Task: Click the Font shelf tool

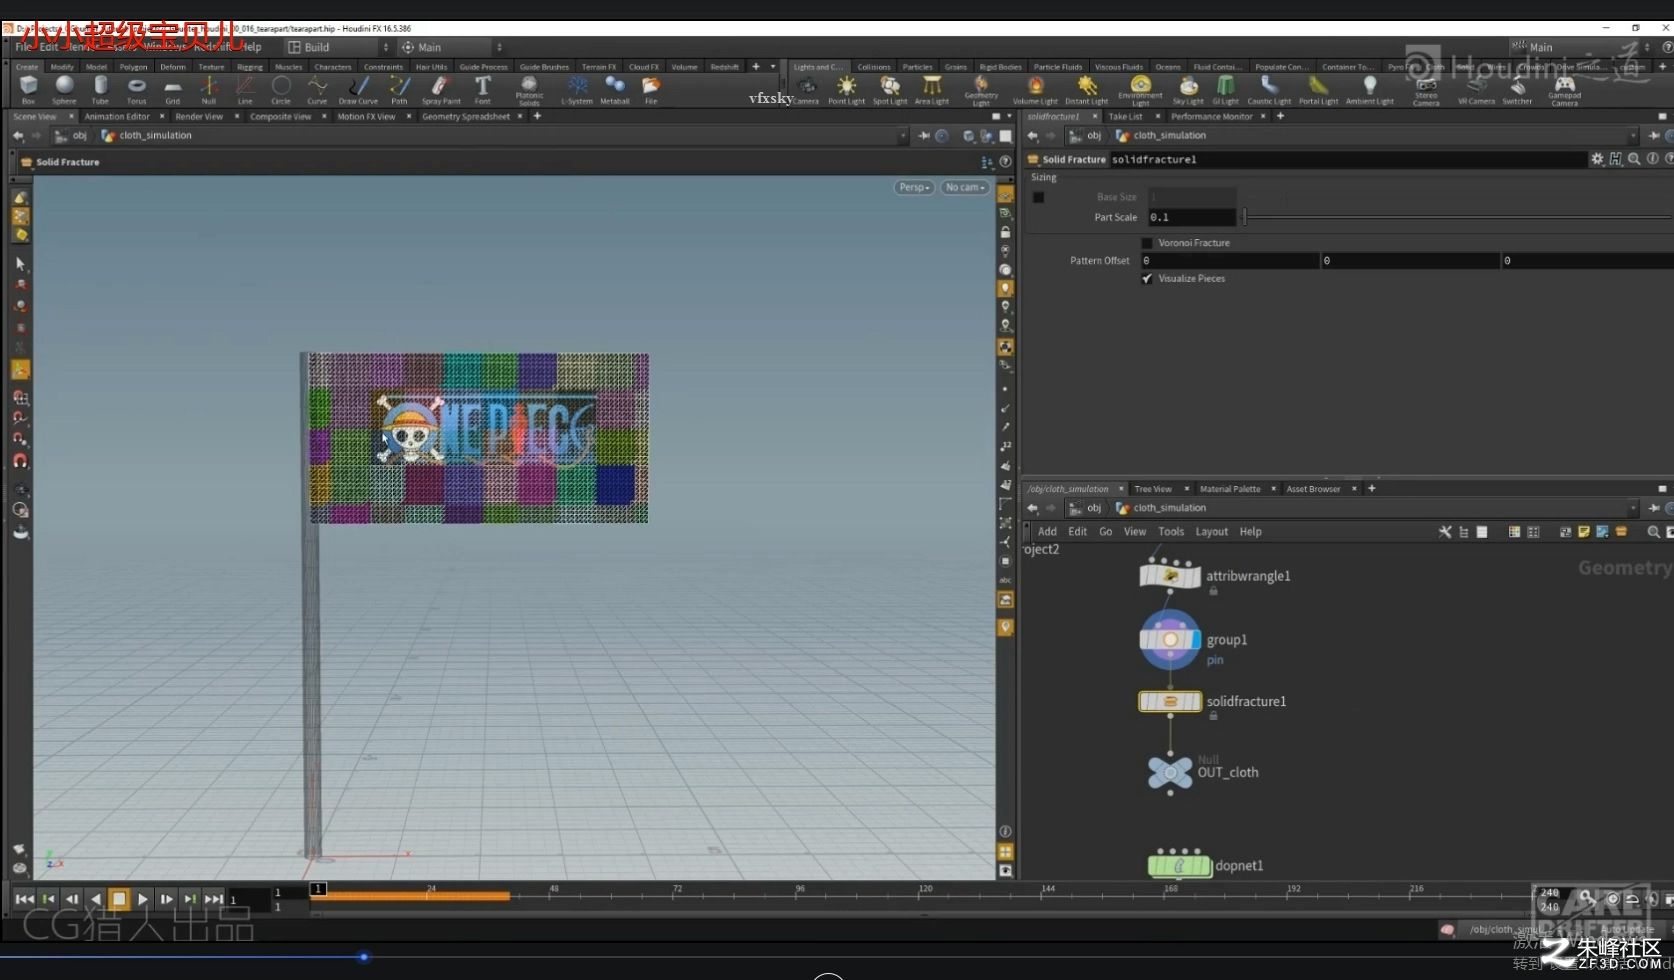Action: 482,89
